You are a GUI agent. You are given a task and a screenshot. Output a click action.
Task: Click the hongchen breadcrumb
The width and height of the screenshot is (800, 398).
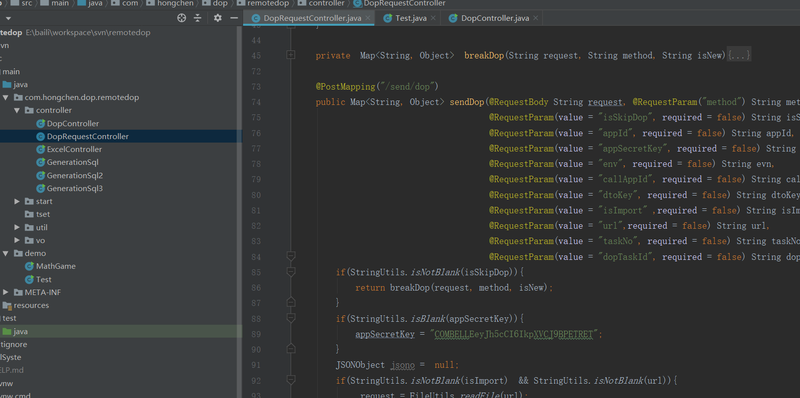coord(176,3)
